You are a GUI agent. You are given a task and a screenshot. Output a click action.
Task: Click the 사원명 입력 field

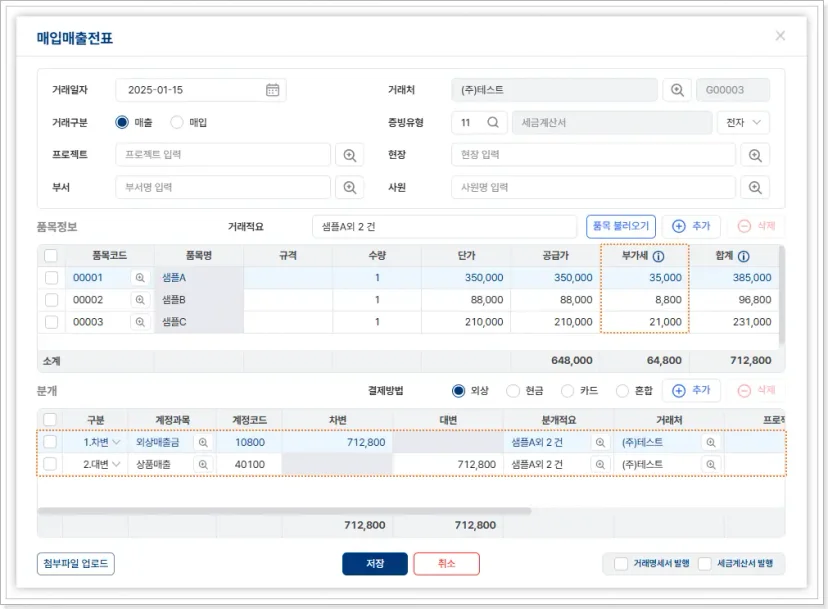(593, 187)
